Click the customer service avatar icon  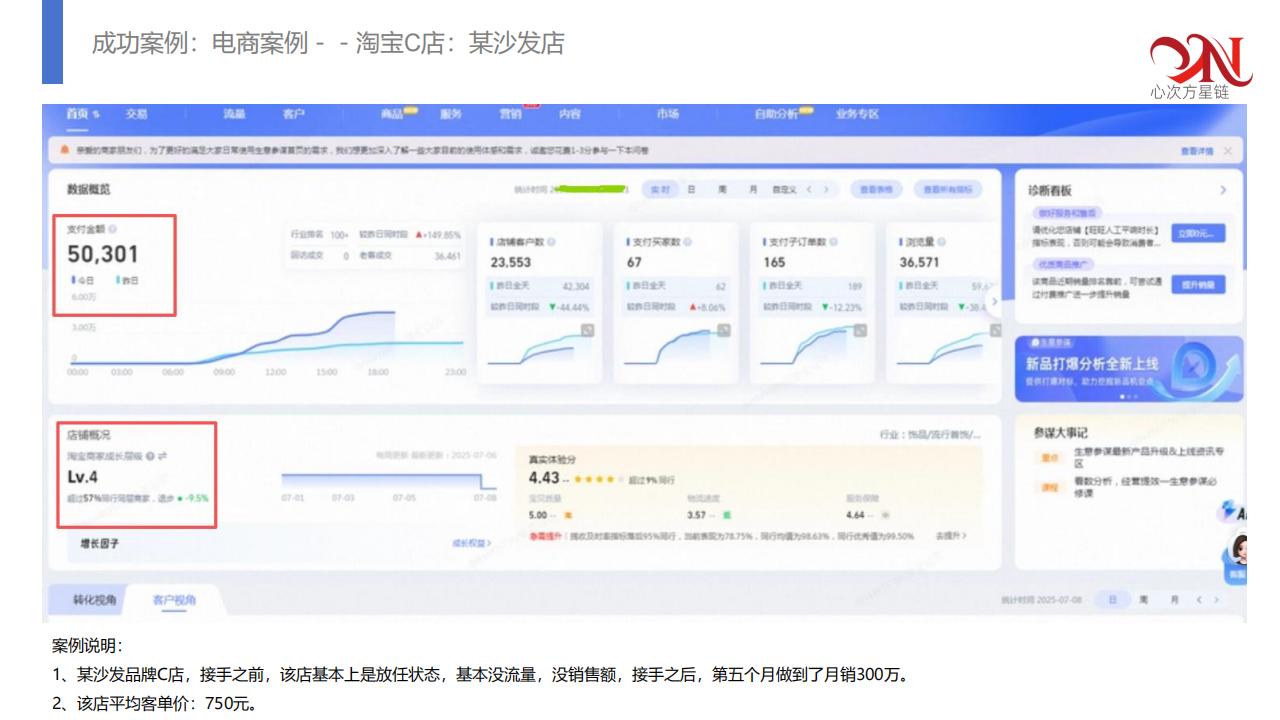pos(1239,551)
